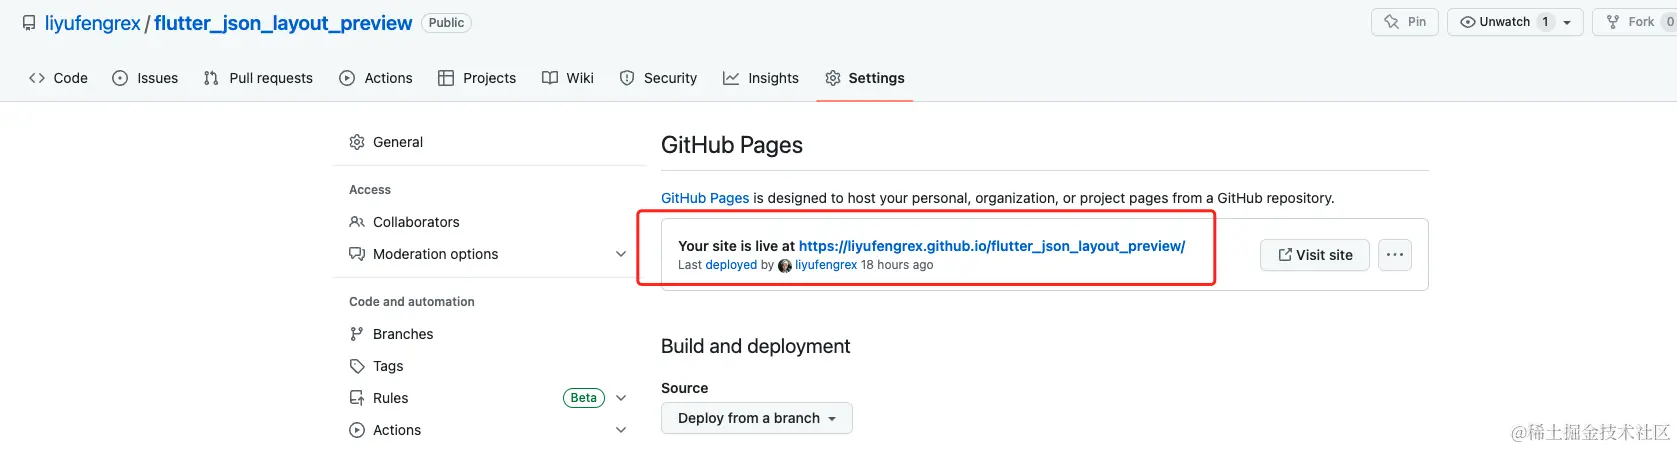Click the flutter_json_layout_preview repository name
This screenshot has width=1677, height=449.
pos(283,23)
